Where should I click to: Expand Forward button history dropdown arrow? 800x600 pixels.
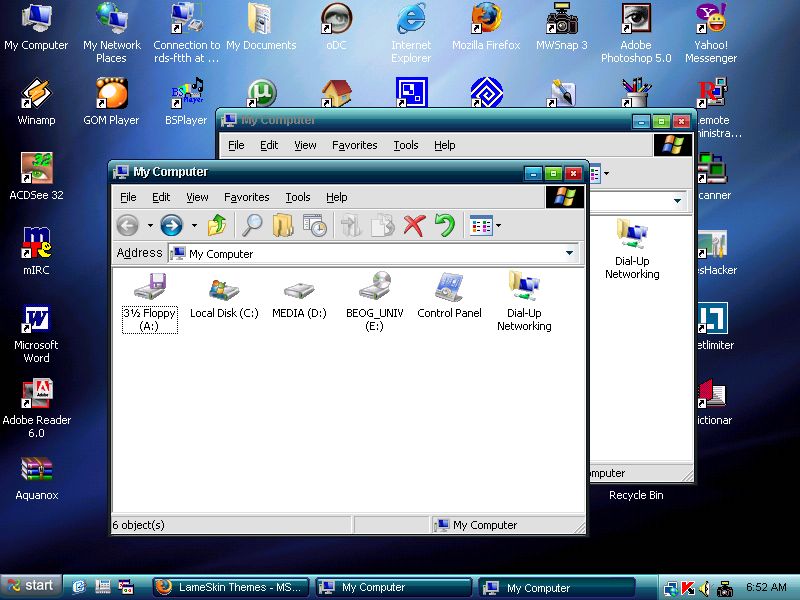(194, 225)
